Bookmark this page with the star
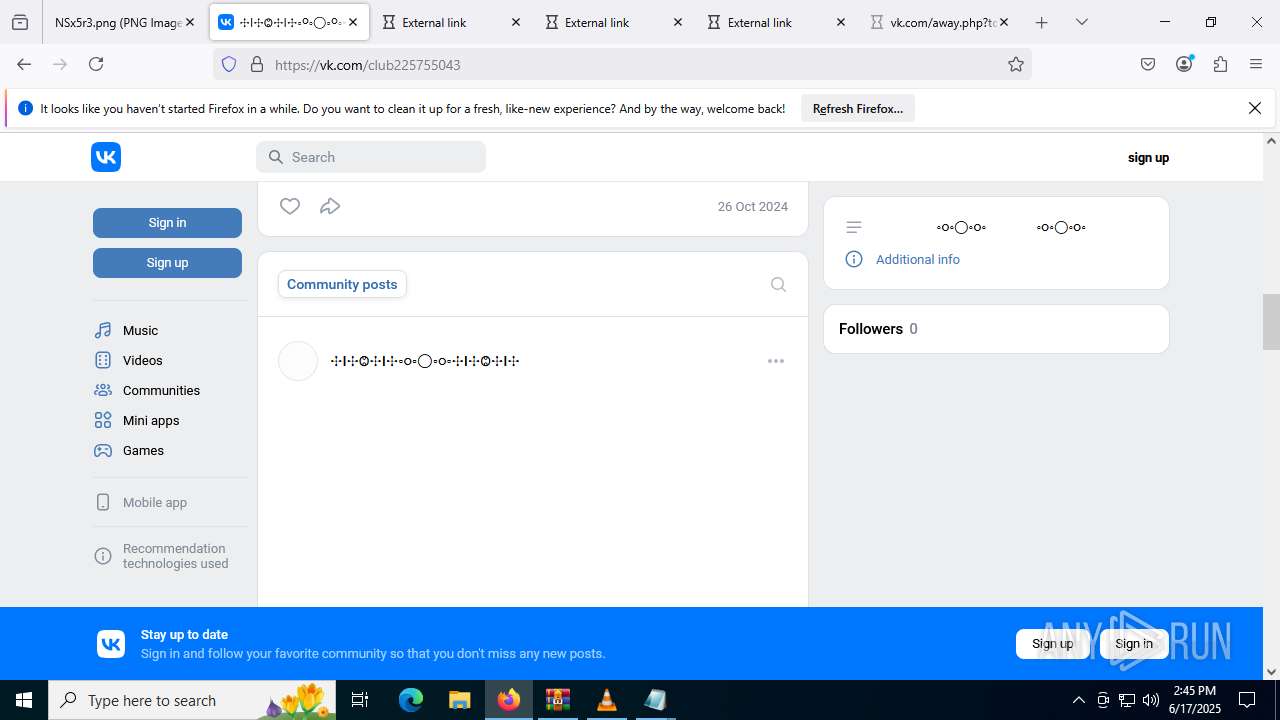1280x720 pixels. (x=1016, y=64)
